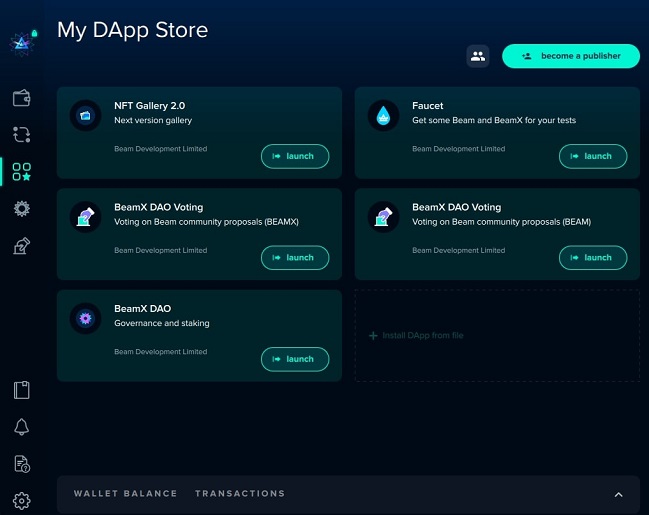Click 'Next version gallery' description

tap(153, 120)
